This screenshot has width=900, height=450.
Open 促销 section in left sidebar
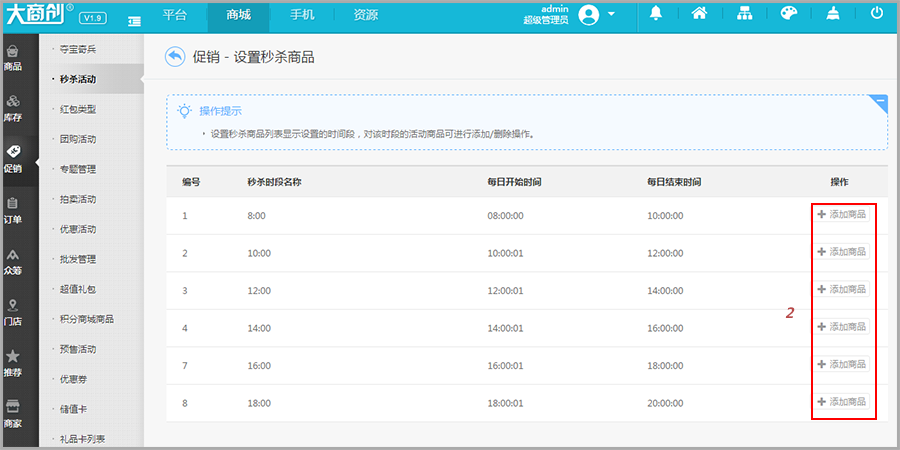point(13,160)
